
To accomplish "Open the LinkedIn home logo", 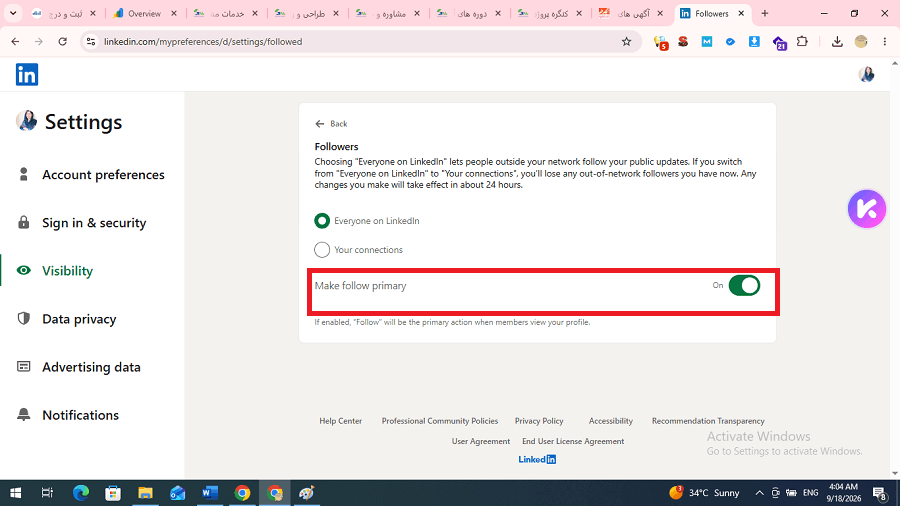I will click(26, 75).
